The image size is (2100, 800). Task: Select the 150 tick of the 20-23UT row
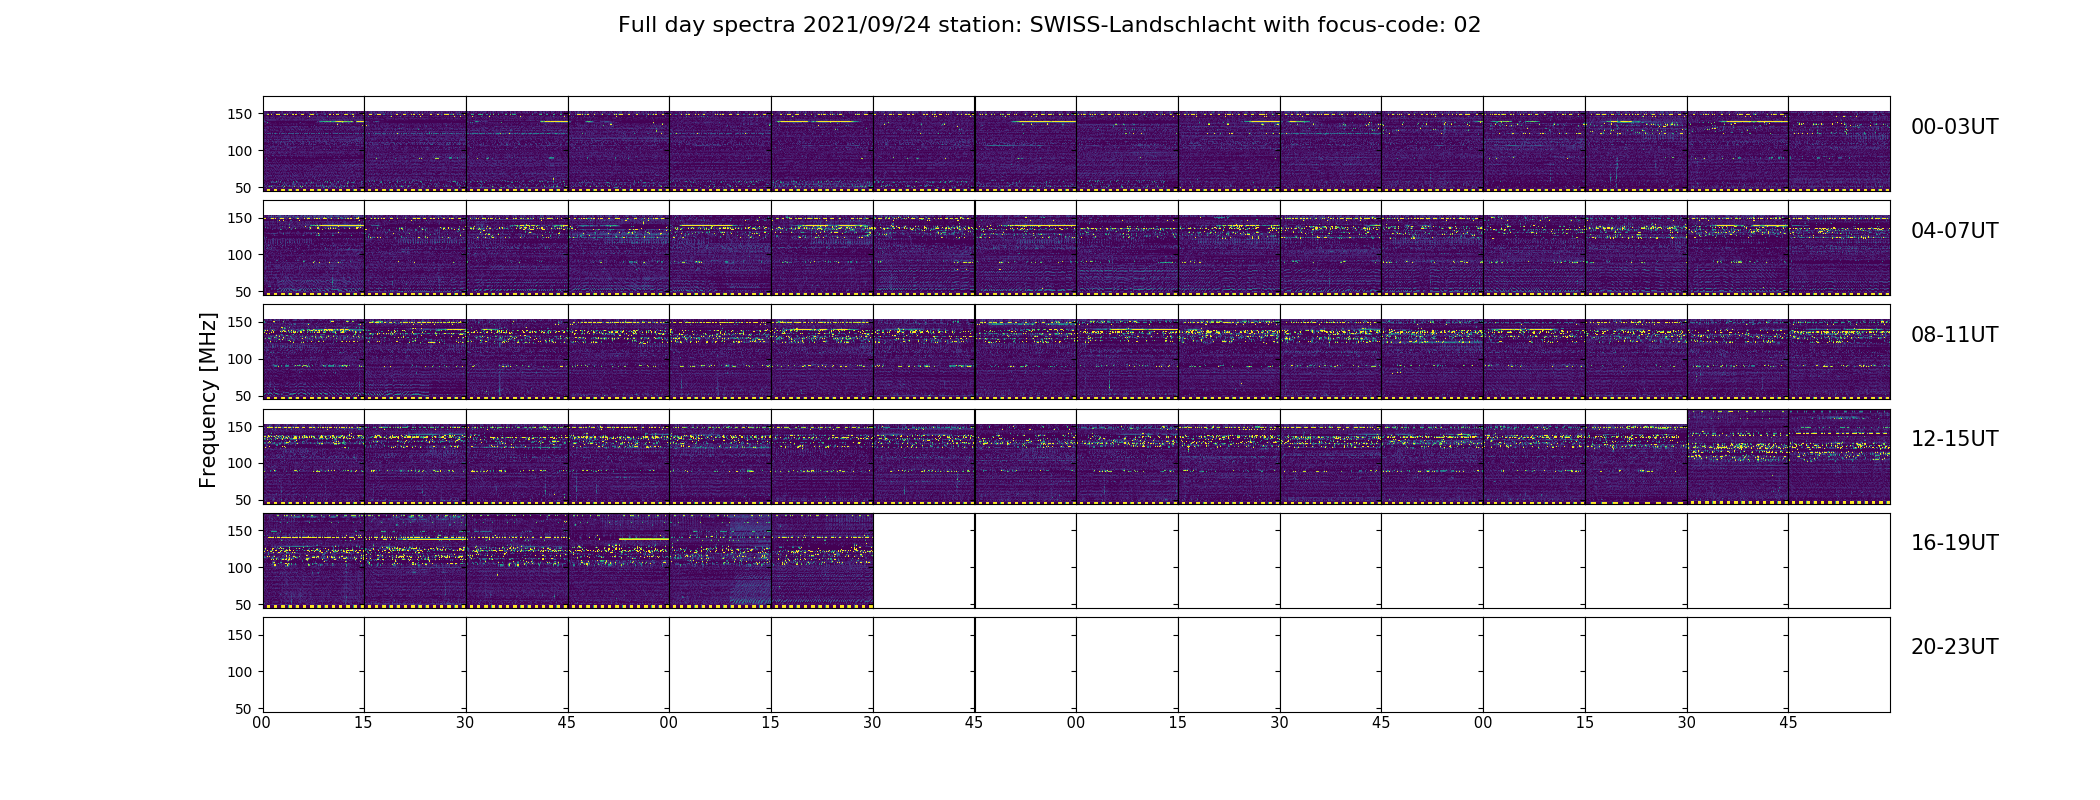[241, 635]
